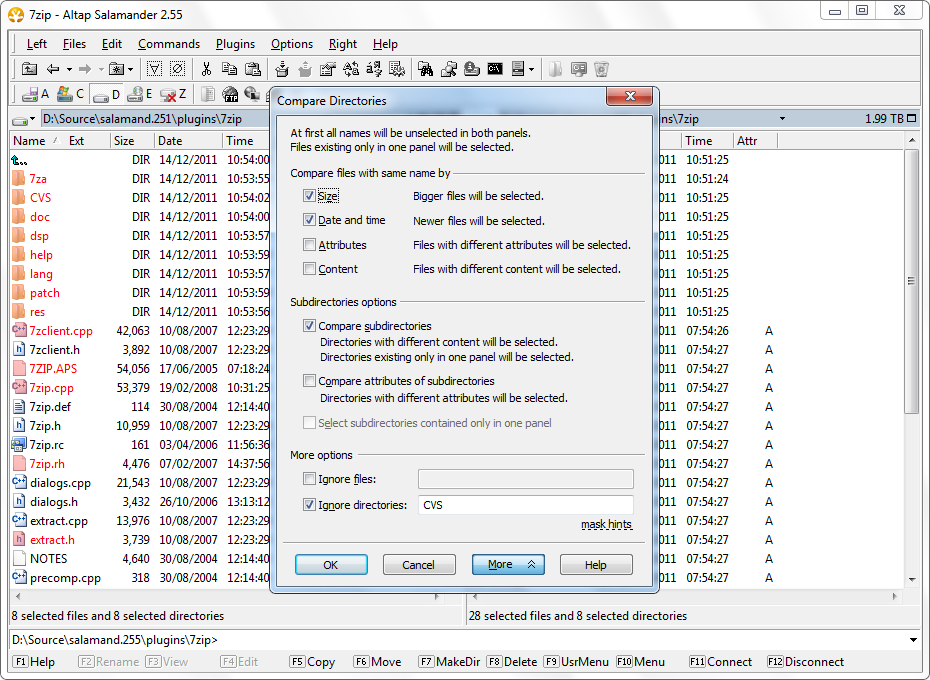
Task: Collapse dialog with More button
Action: pyautogui.click(x=508, y=564)
